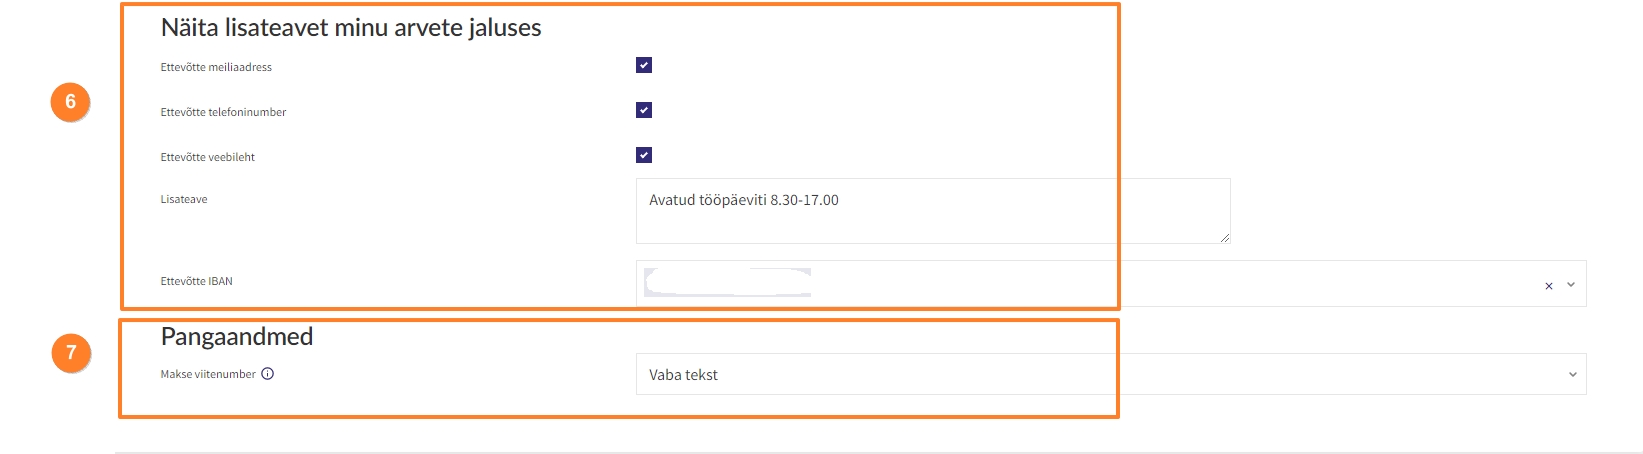Click the Ettevõtte veebileht label
Viewport: 1643px width, 454px height.
tap(208, 157)
